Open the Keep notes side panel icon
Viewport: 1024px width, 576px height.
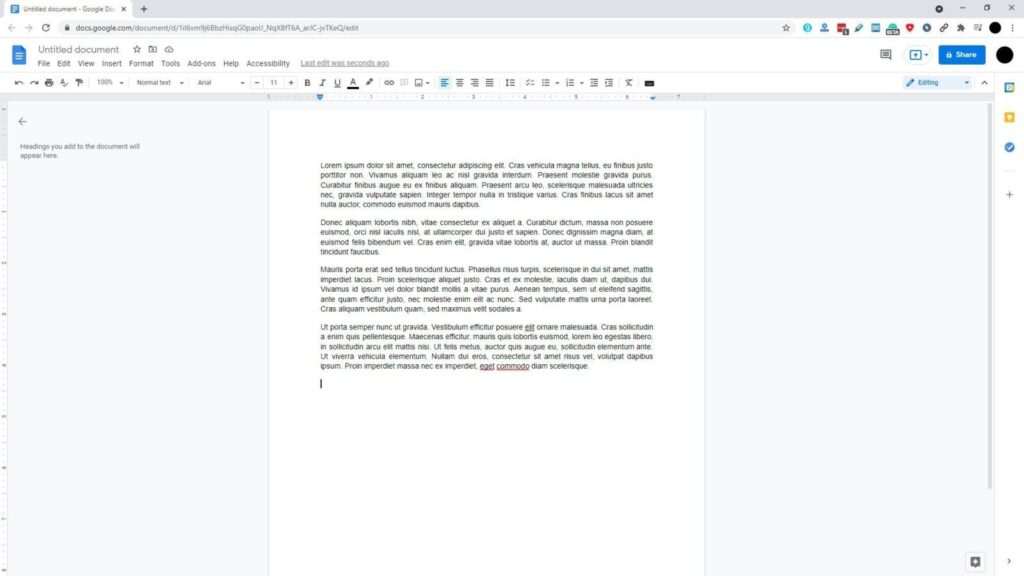[1009, 118]
